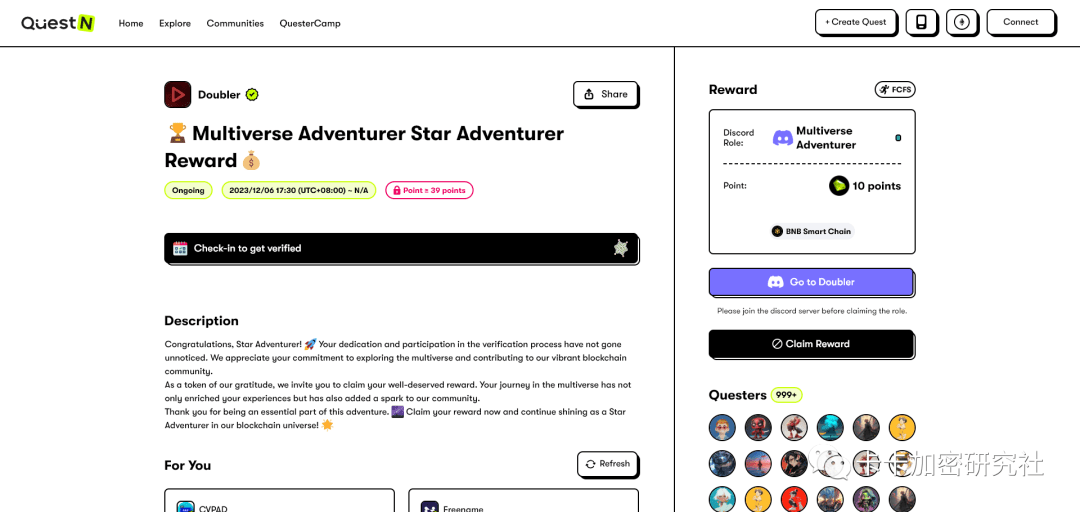Screen dimensions: 1080x512
Task: Navigate to QuesterCamp
Action: click(x=310, y=23)
